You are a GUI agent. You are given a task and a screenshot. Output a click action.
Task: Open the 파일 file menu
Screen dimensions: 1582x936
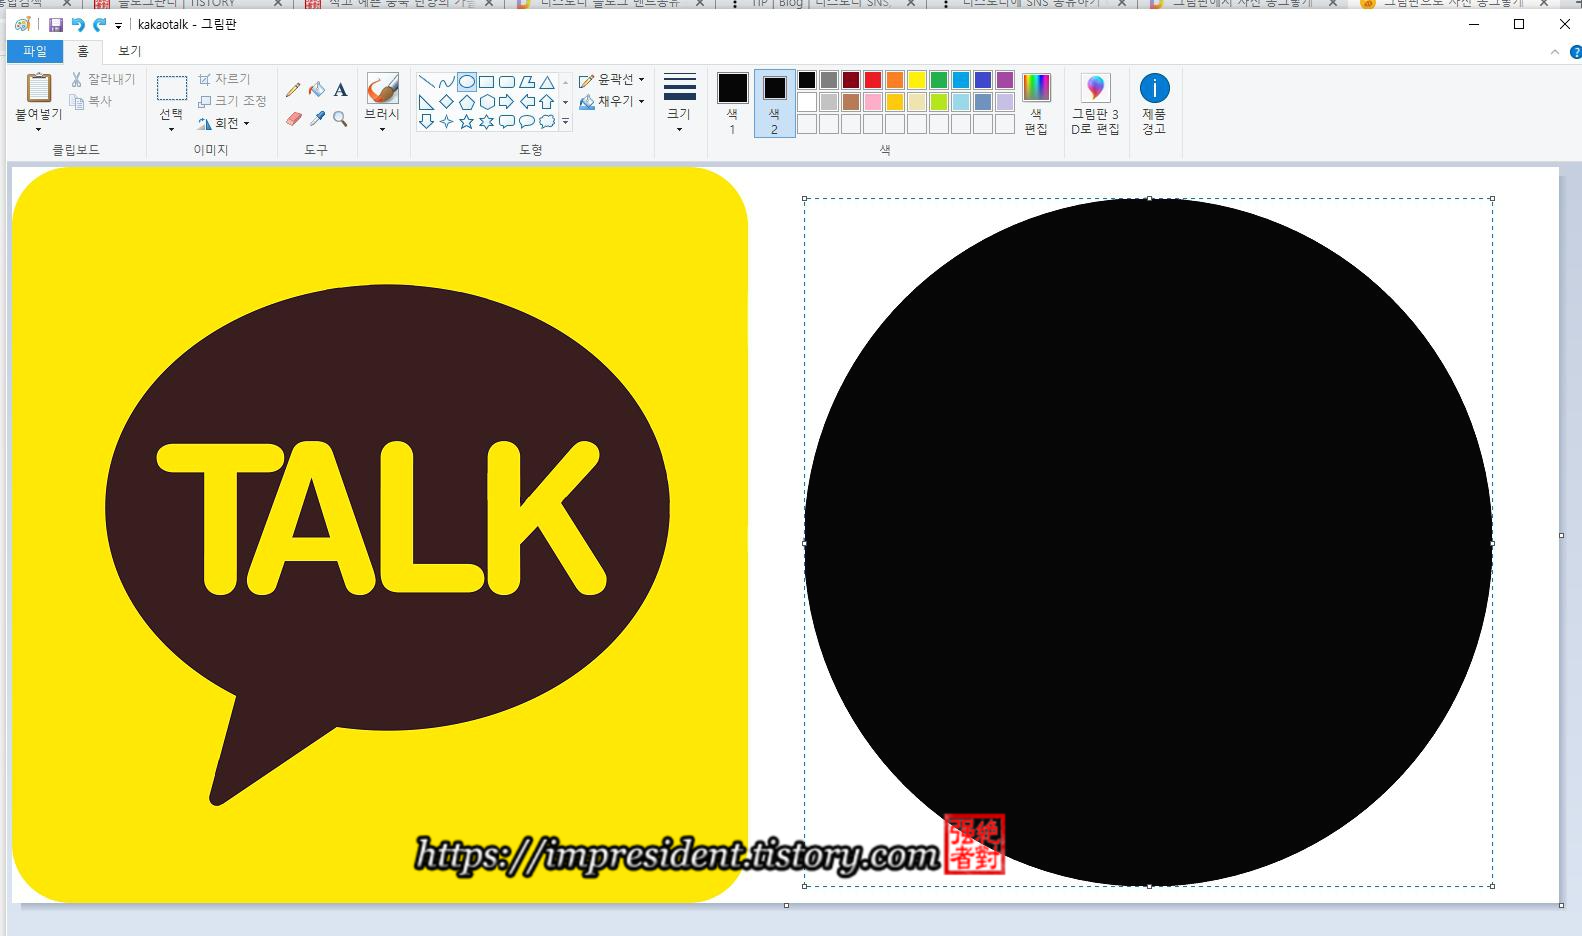[35, 51]
